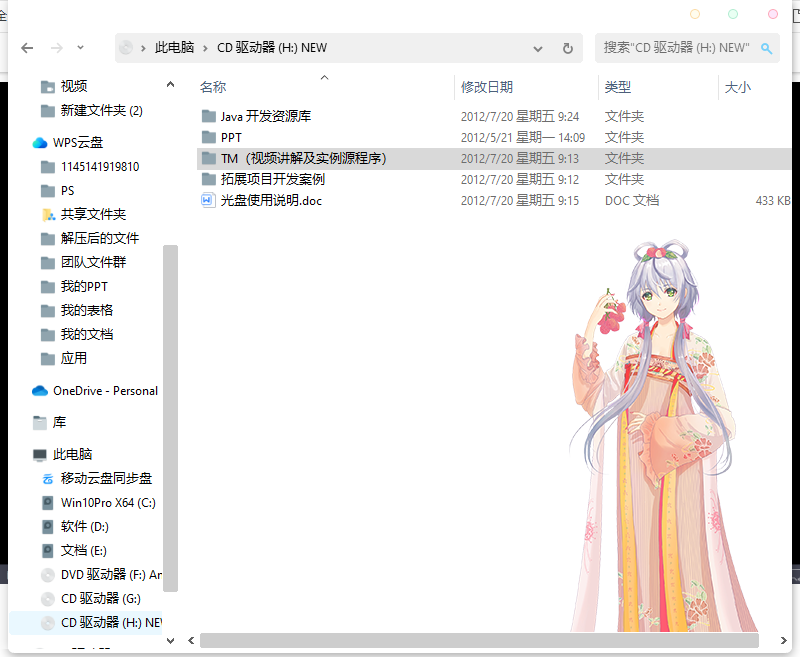Select the 软件 (D:) drive icon
This screenshot has width=800, height=657.
tap(47, 527)
